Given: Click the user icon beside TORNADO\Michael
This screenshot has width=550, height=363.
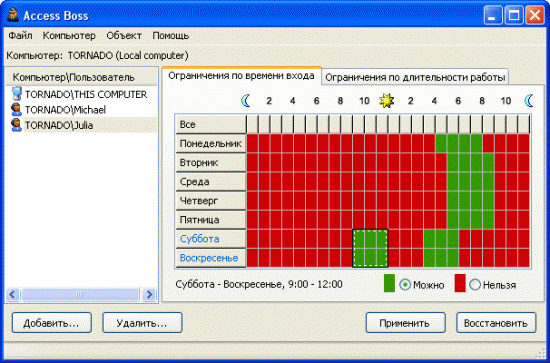Looking at the screenshot, I should (16, 110).
